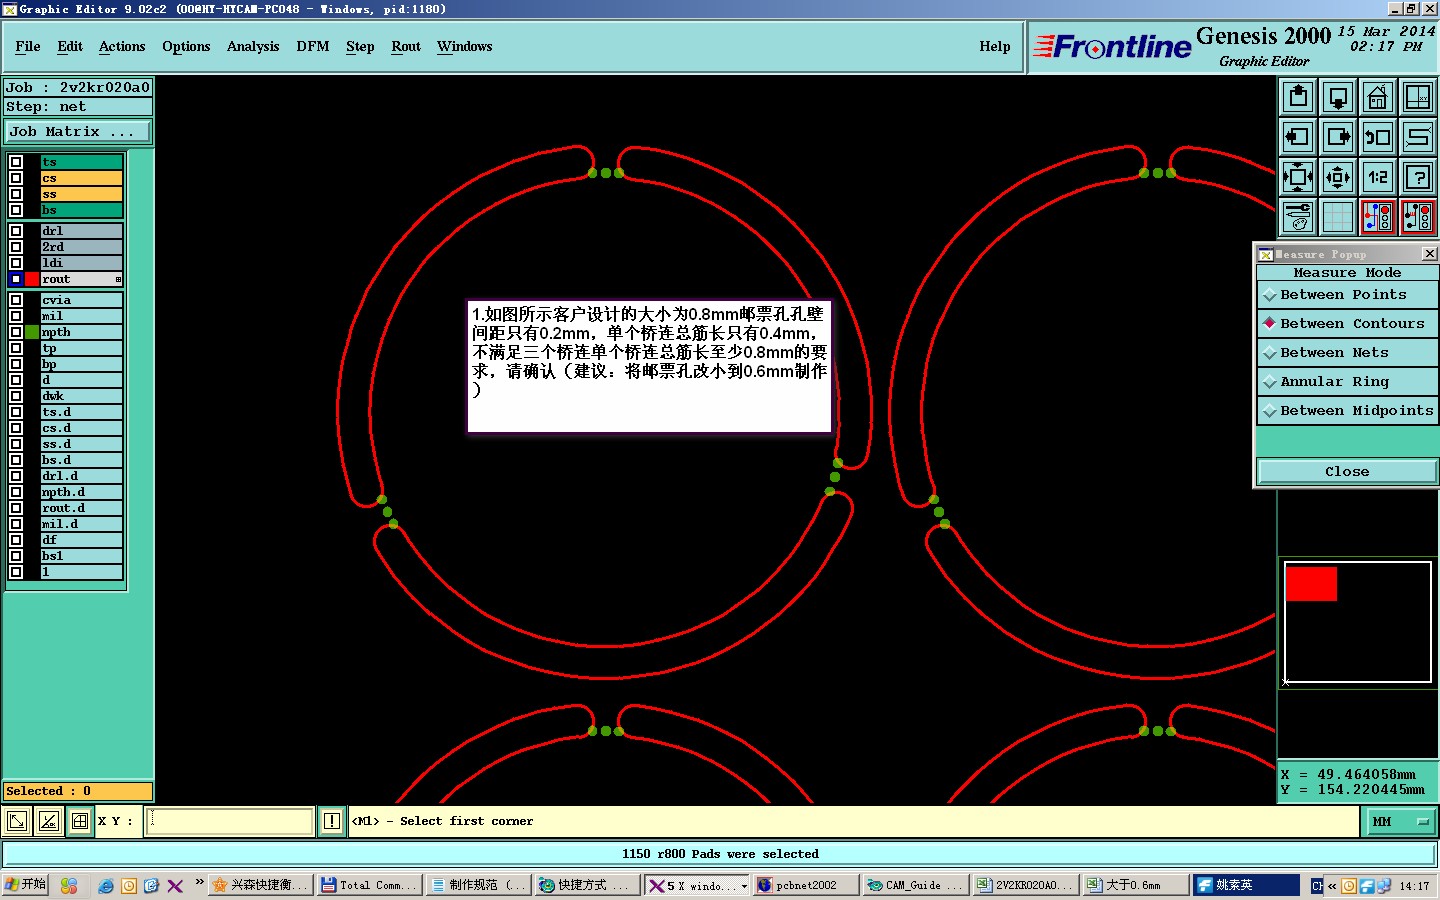Click the X Y coordinate input field
The width and height of the screenshot is (1440, 900).
click(x=231, y=822)
